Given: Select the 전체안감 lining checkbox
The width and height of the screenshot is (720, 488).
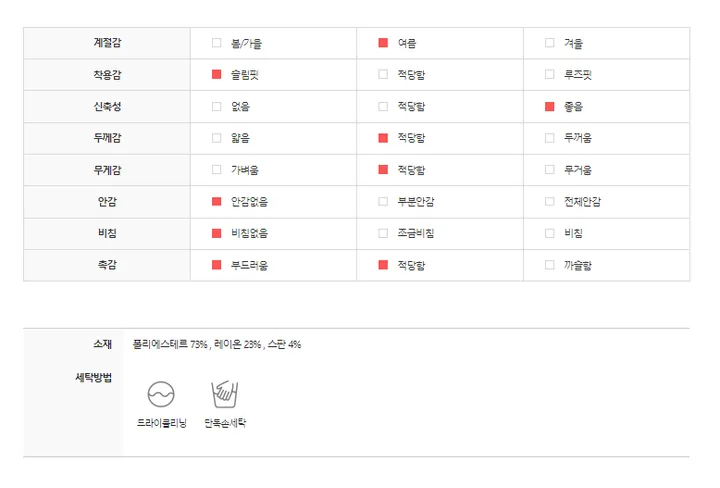Looking at the screenshot, I should click(549, 202).
